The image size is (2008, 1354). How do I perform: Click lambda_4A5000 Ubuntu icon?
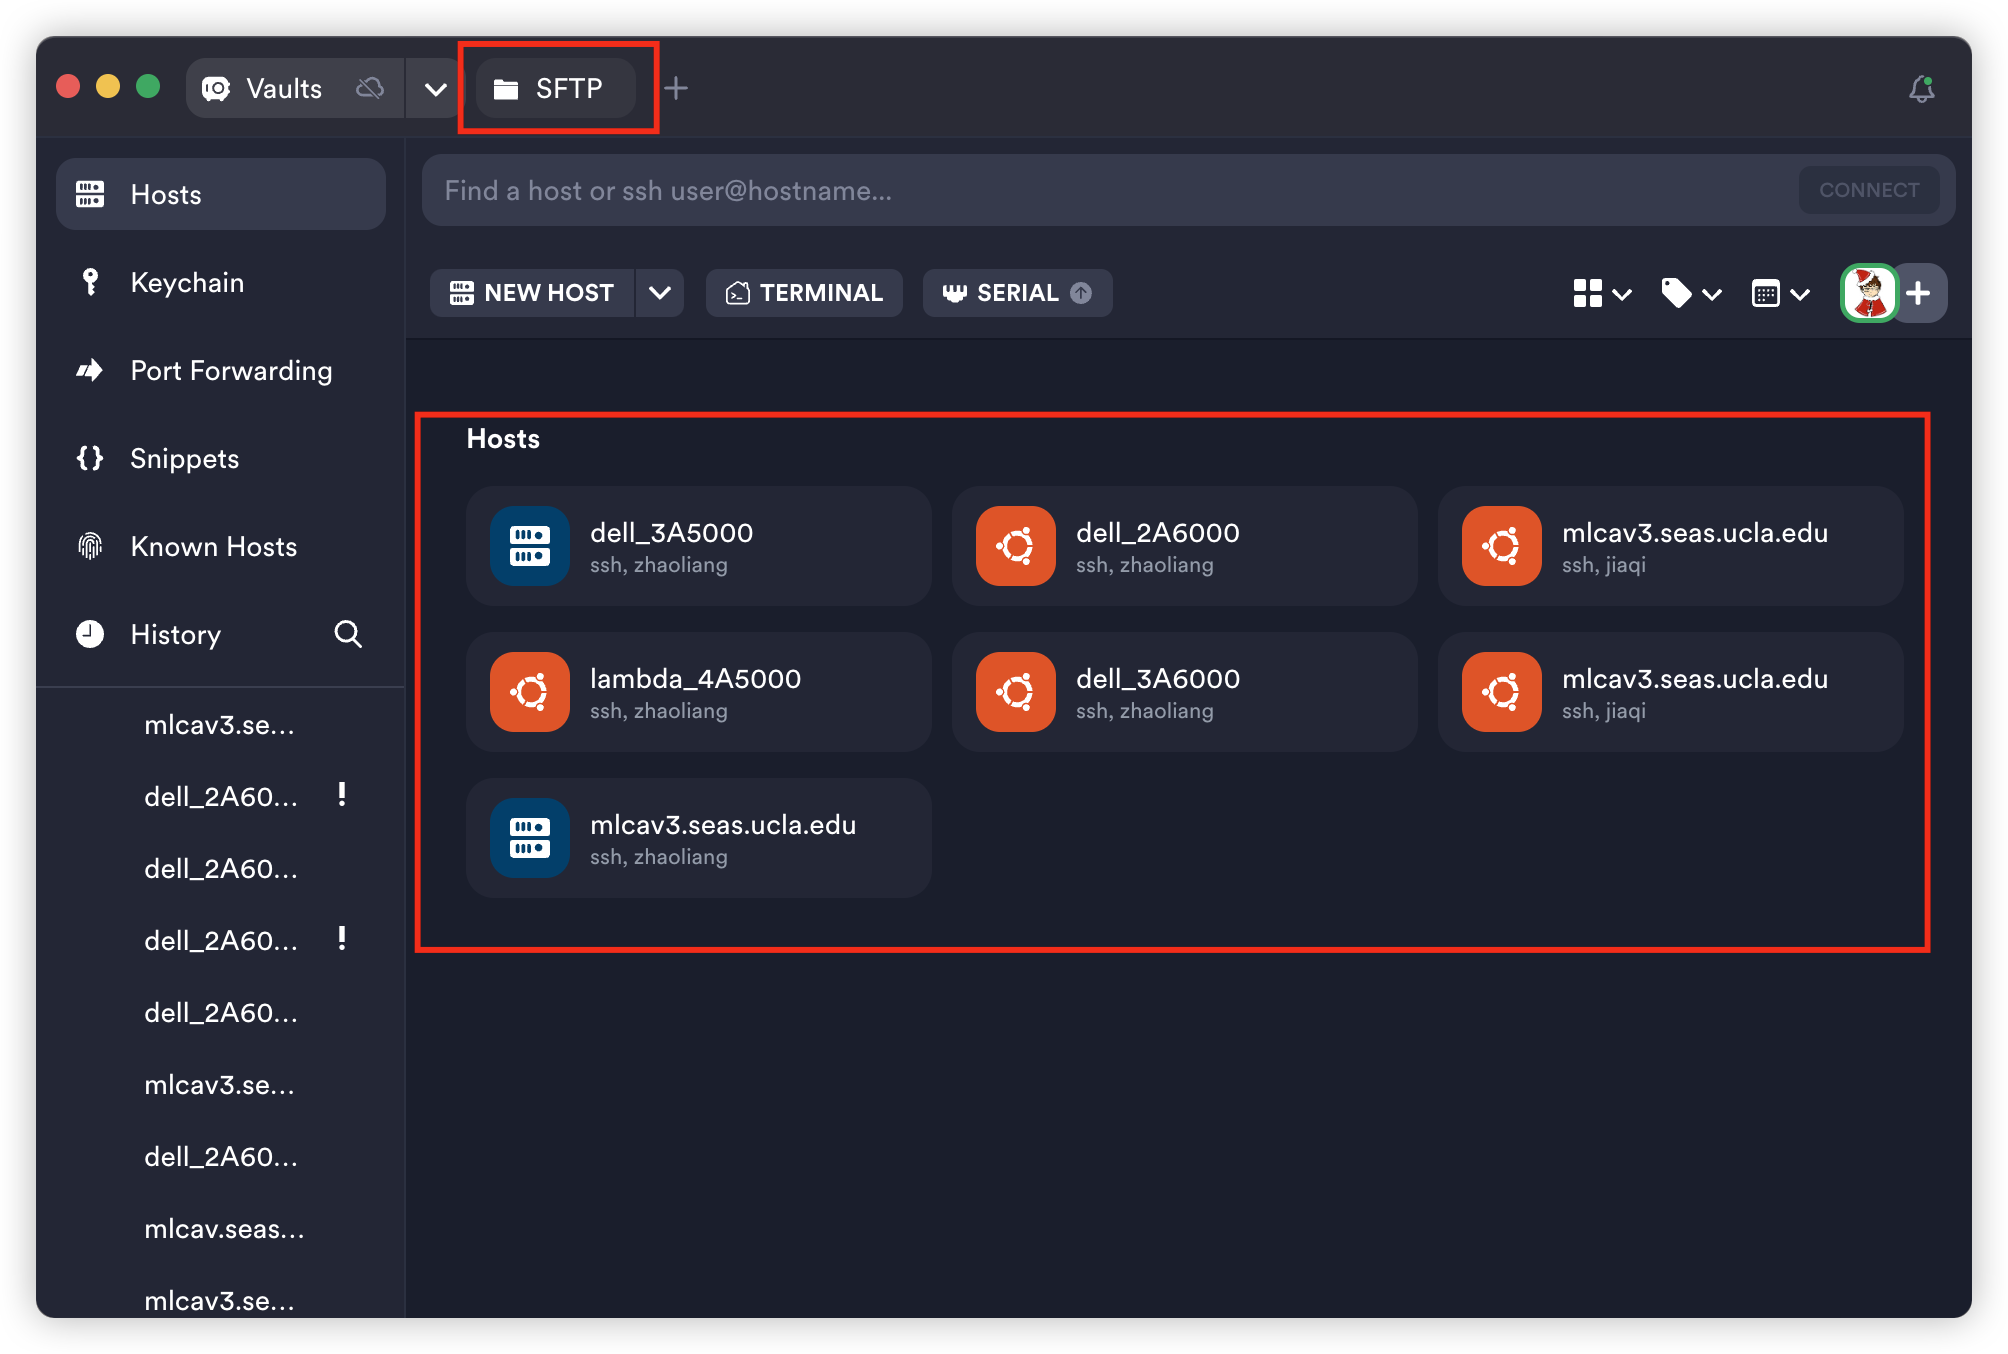(x=530, y=692)
